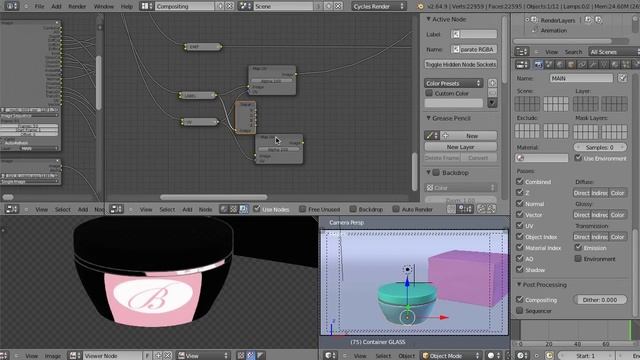Uncheck the Object Index pass
The image size is (640, 360).
click(x=520, y=237)
